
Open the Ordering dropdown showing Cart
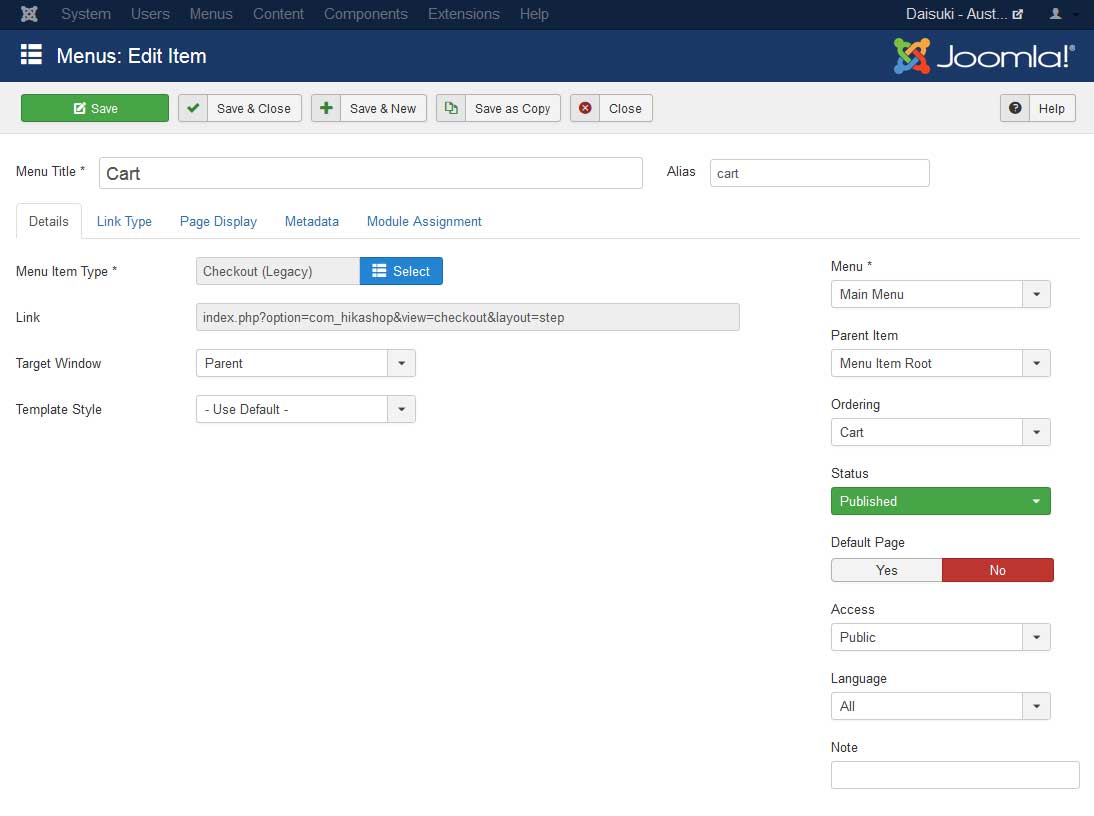pyautogui.click(x=941, y=432)
